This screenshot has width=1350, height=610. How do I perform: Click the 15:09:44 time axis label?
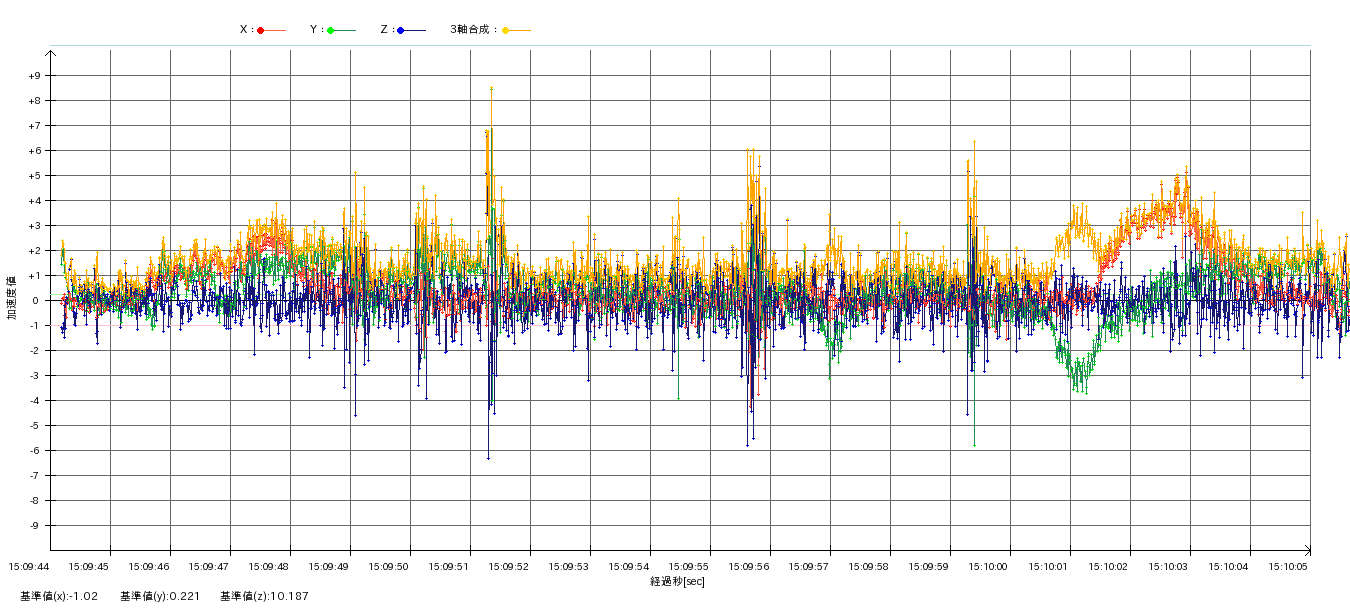point(29,567)
